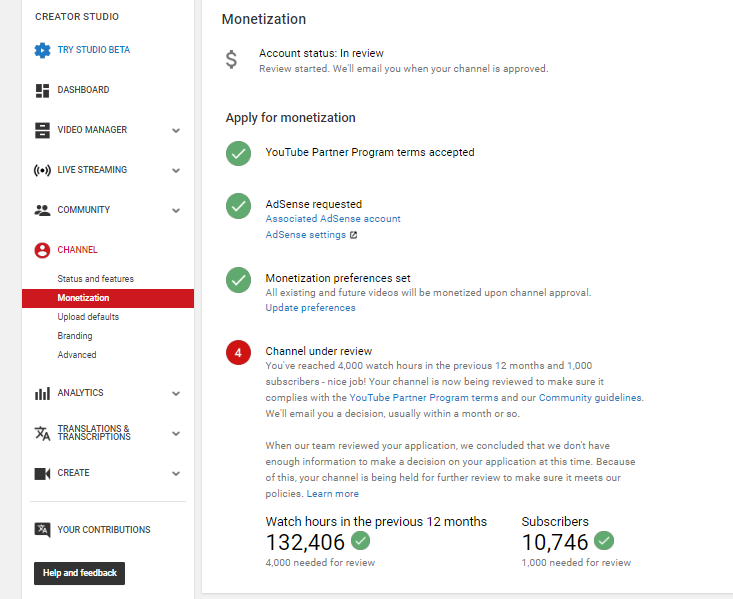Open Status and features submenu
The image size is (733, 599).
(x=95, y=279)
